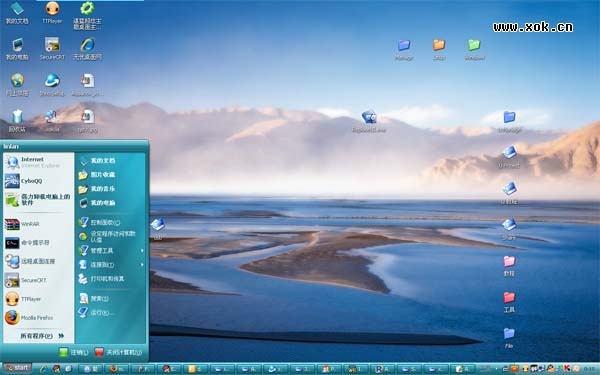
Task: Open Mozilla Firefox from the start menu
Action: click(29, 318)
